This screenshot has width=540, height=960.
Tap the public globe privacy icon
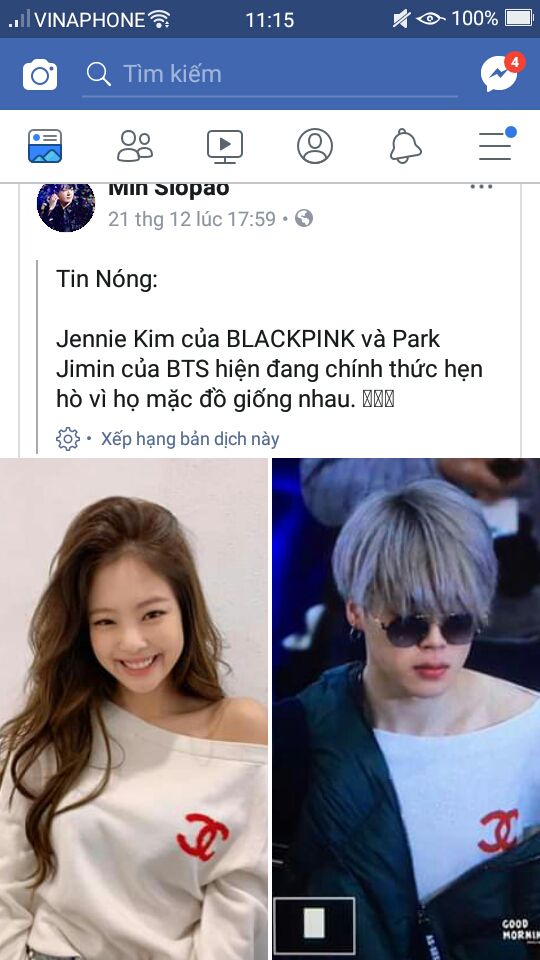click(x=304, y=219)
